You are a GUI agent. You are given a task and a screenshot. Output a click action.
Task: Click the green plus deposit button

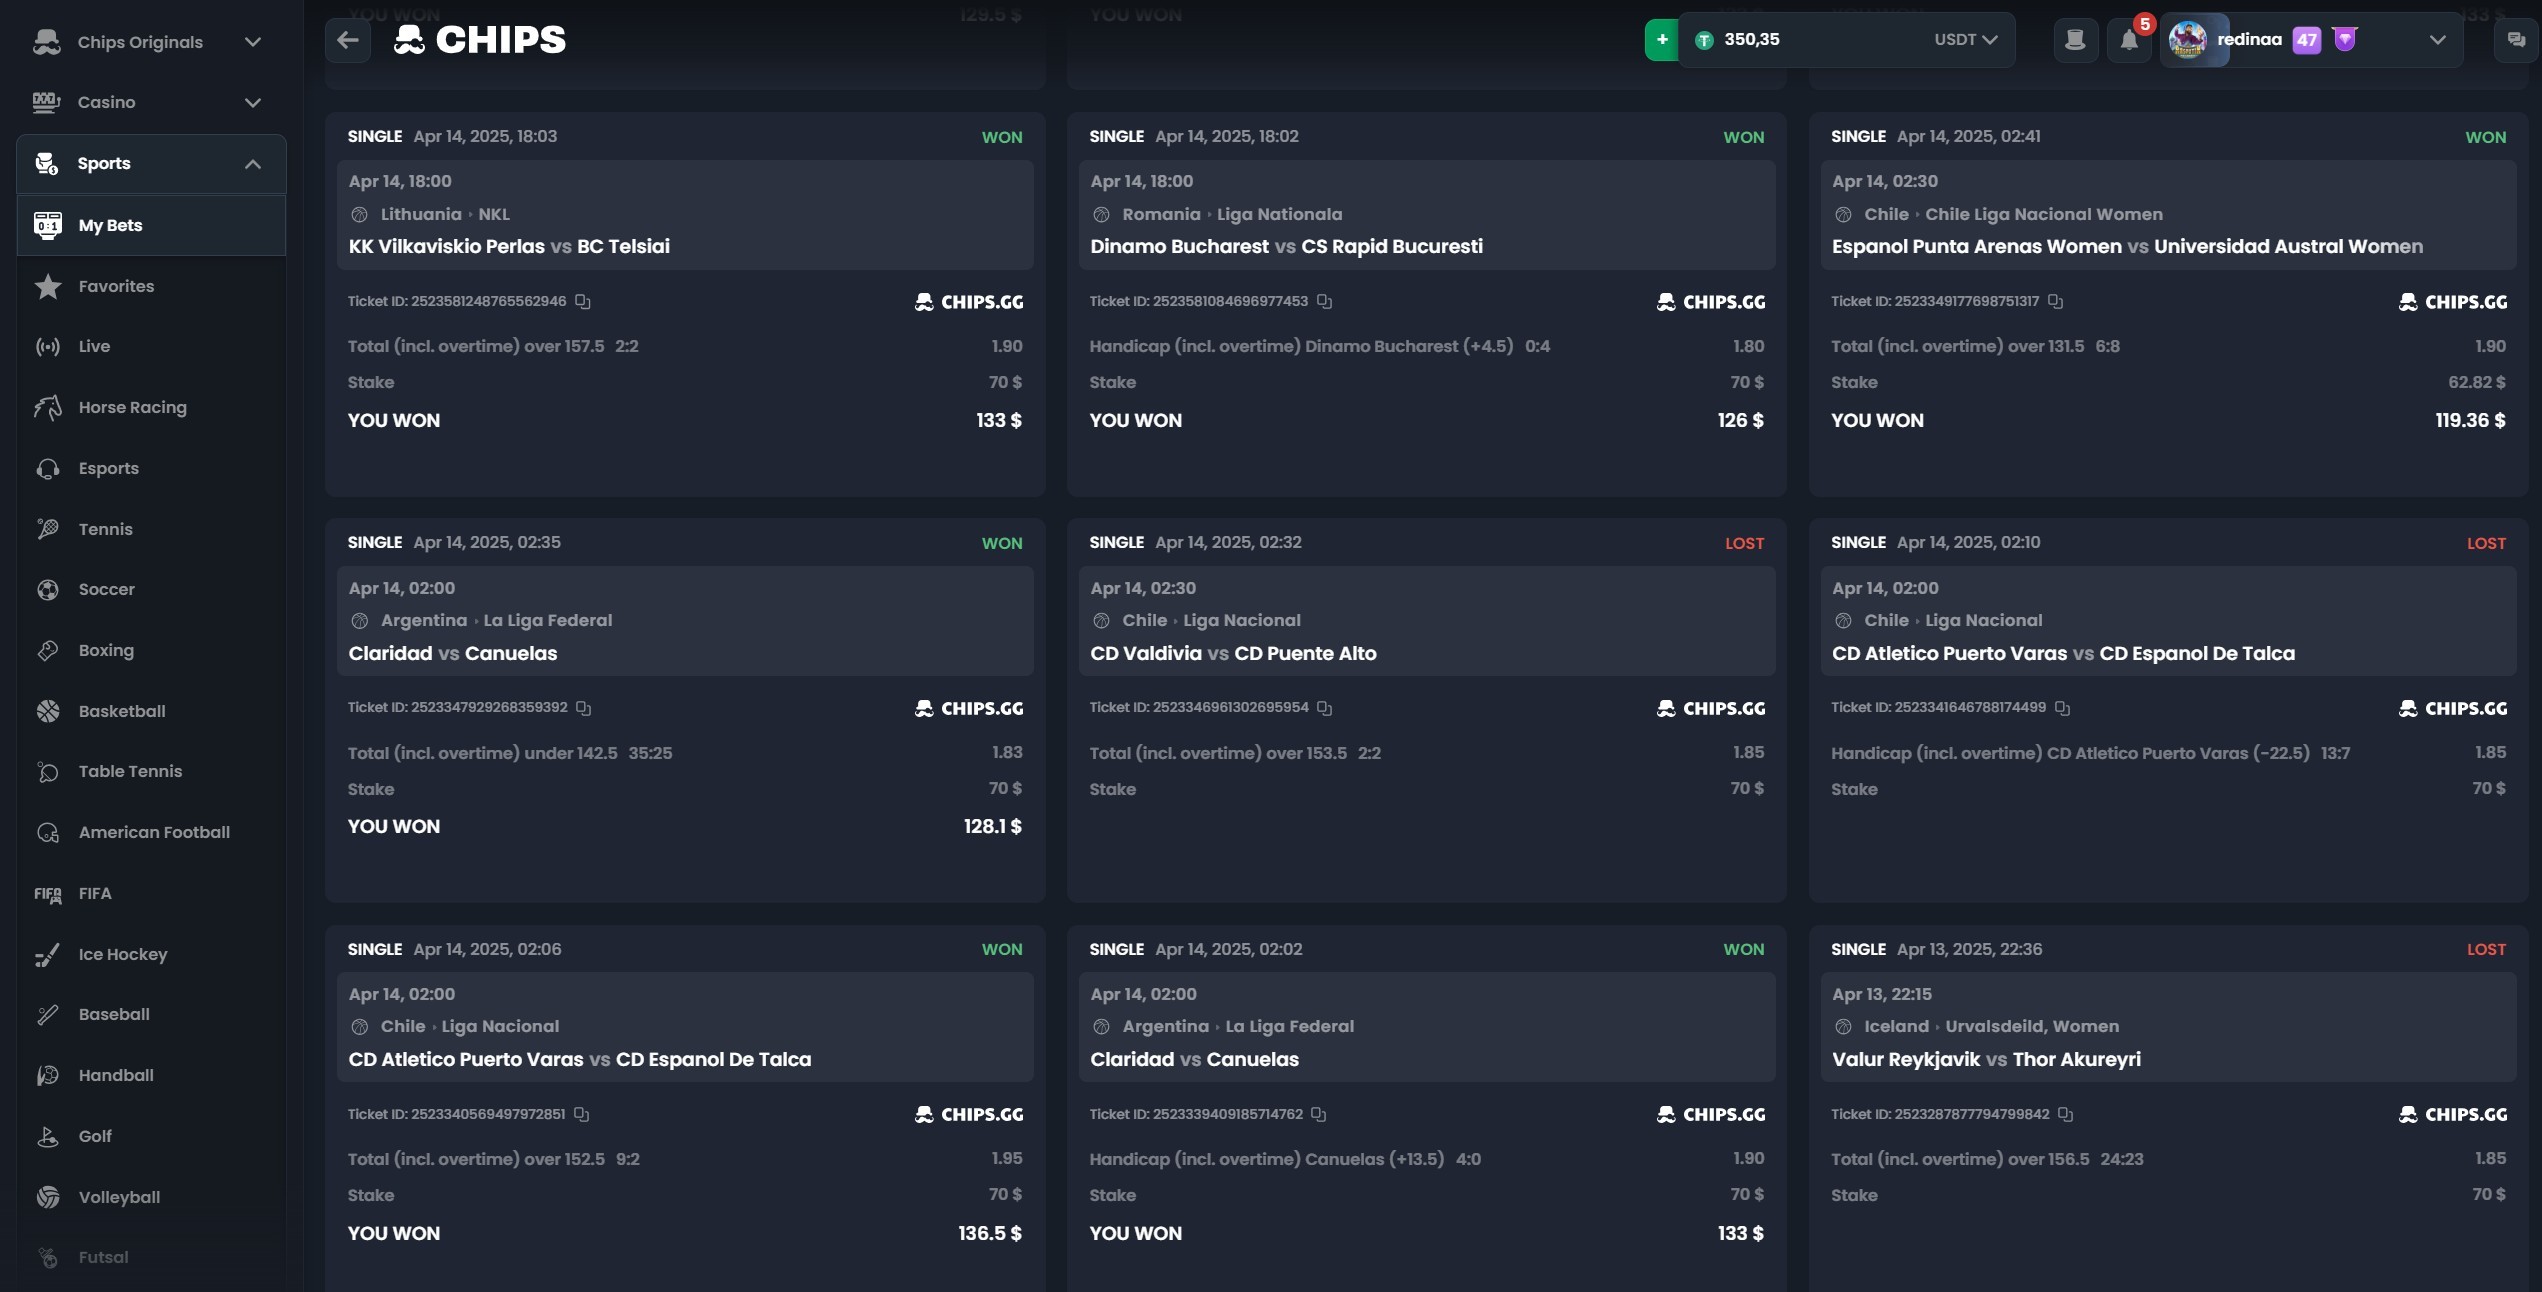click(x=1661, y=40)
